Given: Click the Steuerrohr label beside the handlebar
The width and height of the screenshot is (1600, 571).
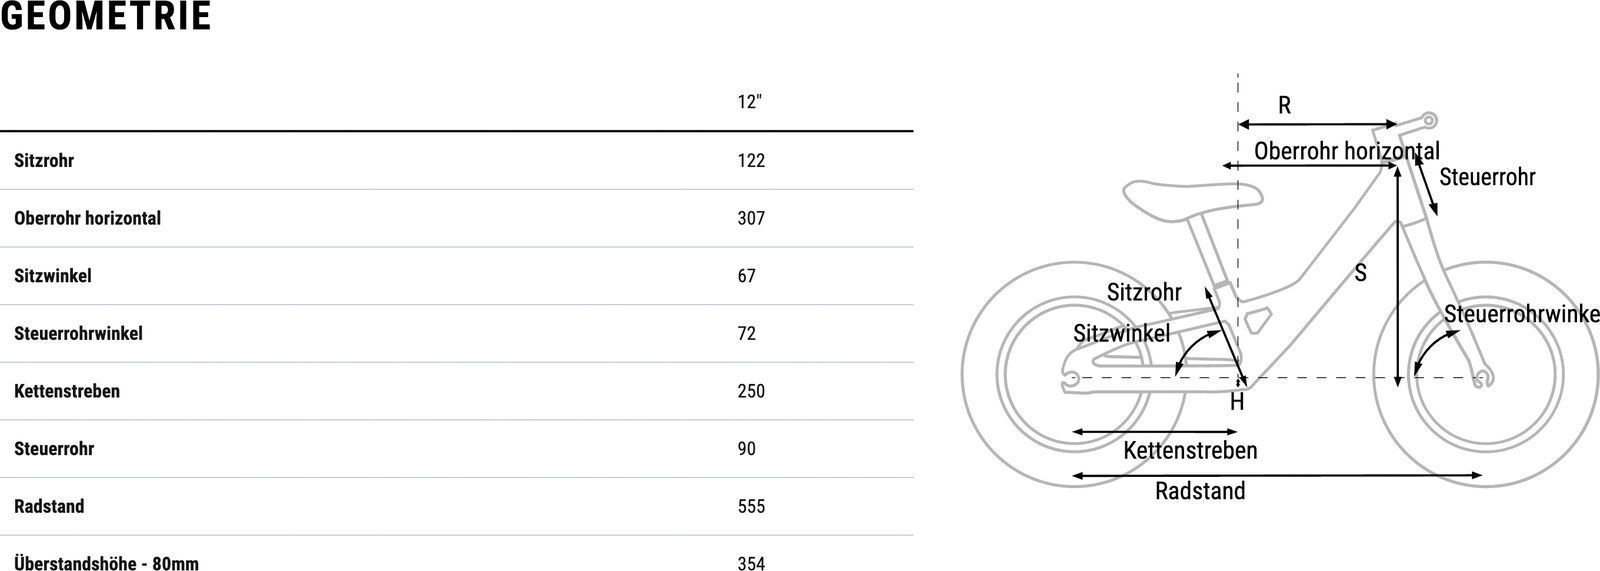Looking at the screenshot, I should [1487, 178].
